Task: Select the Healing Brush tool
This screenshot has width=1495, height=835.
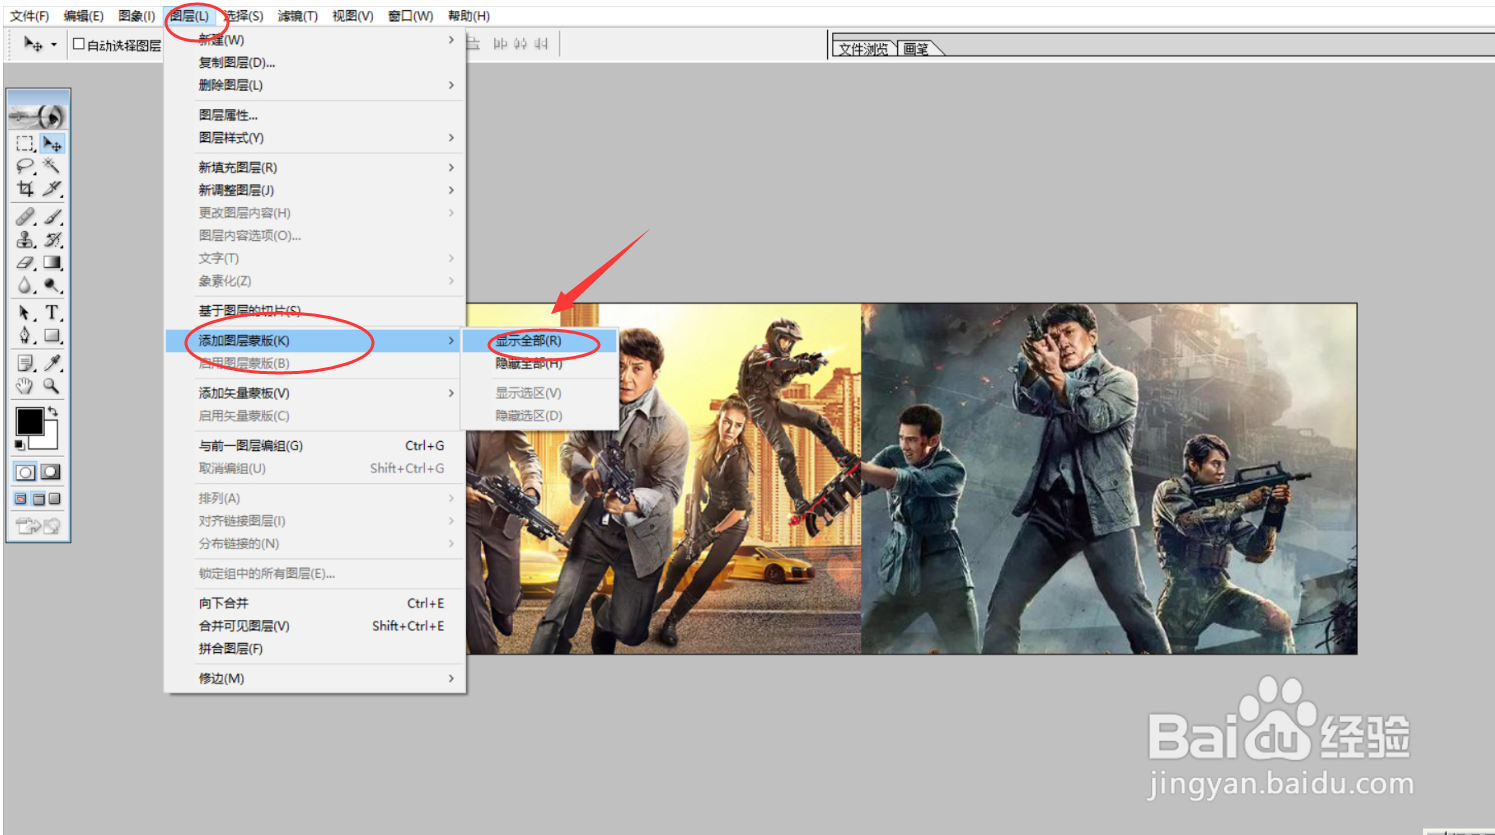Action: point(25,217)
